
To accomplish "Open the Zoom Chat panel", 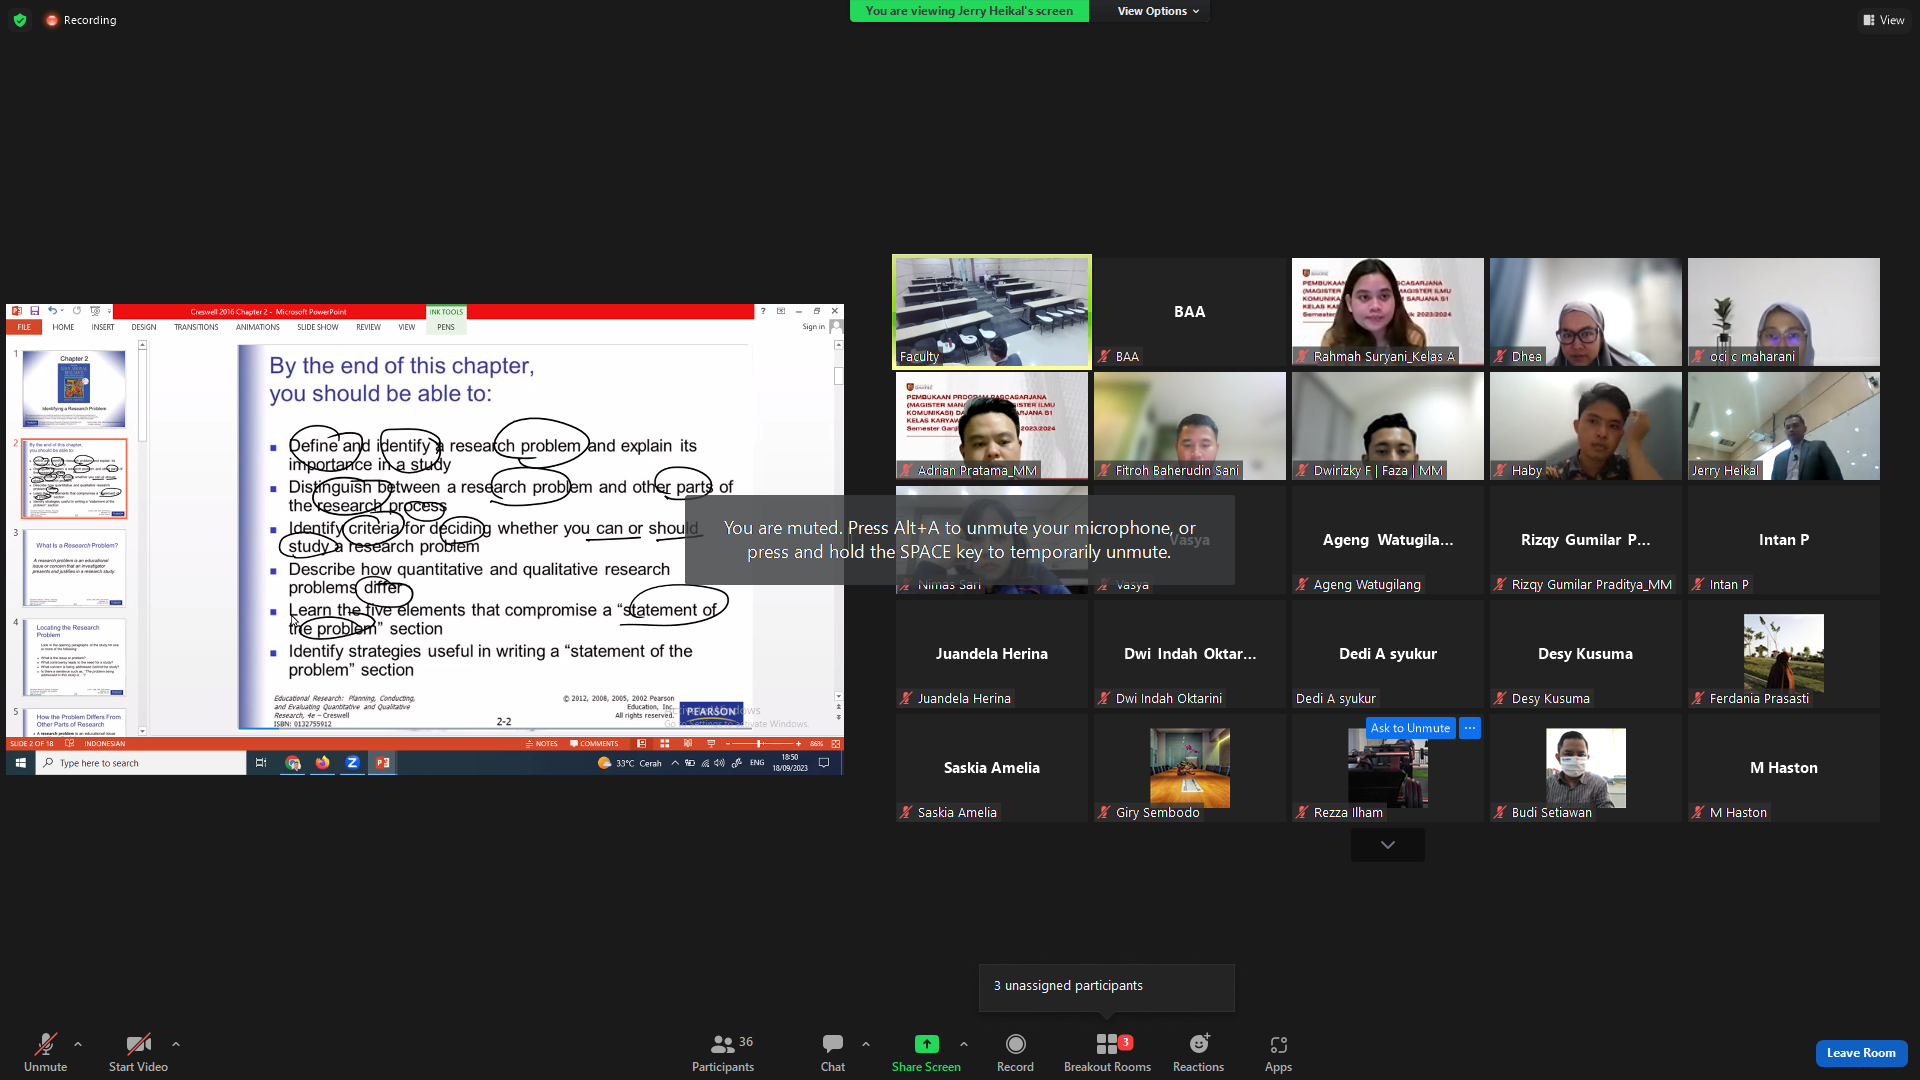I will 833,1053.
